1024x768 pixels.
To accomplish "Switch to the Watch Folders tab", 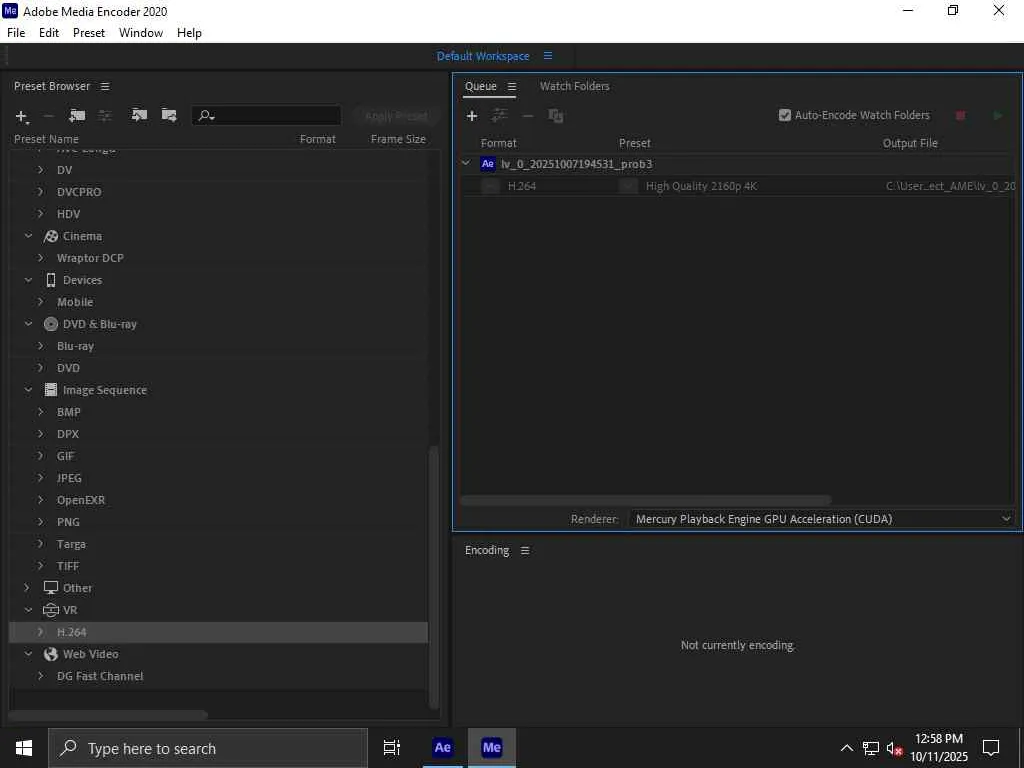I will click(x=575, y=86).
